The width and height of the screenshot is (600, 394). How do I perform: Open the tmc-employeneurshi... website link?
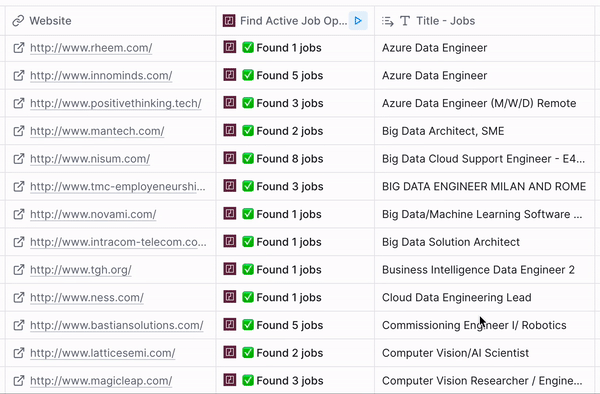point(118,186)
